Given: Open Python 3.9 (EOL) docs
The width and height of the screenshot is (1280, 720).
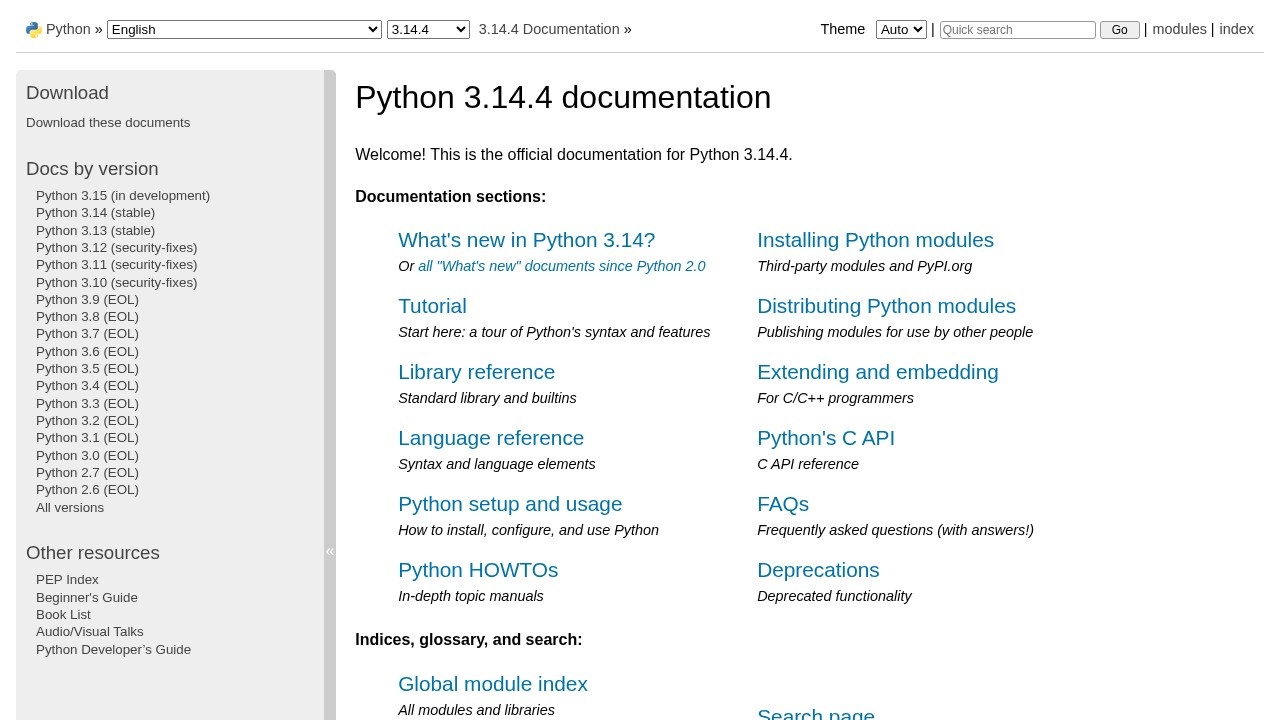Looking at the screenshot, I should [x=87, y=300].
